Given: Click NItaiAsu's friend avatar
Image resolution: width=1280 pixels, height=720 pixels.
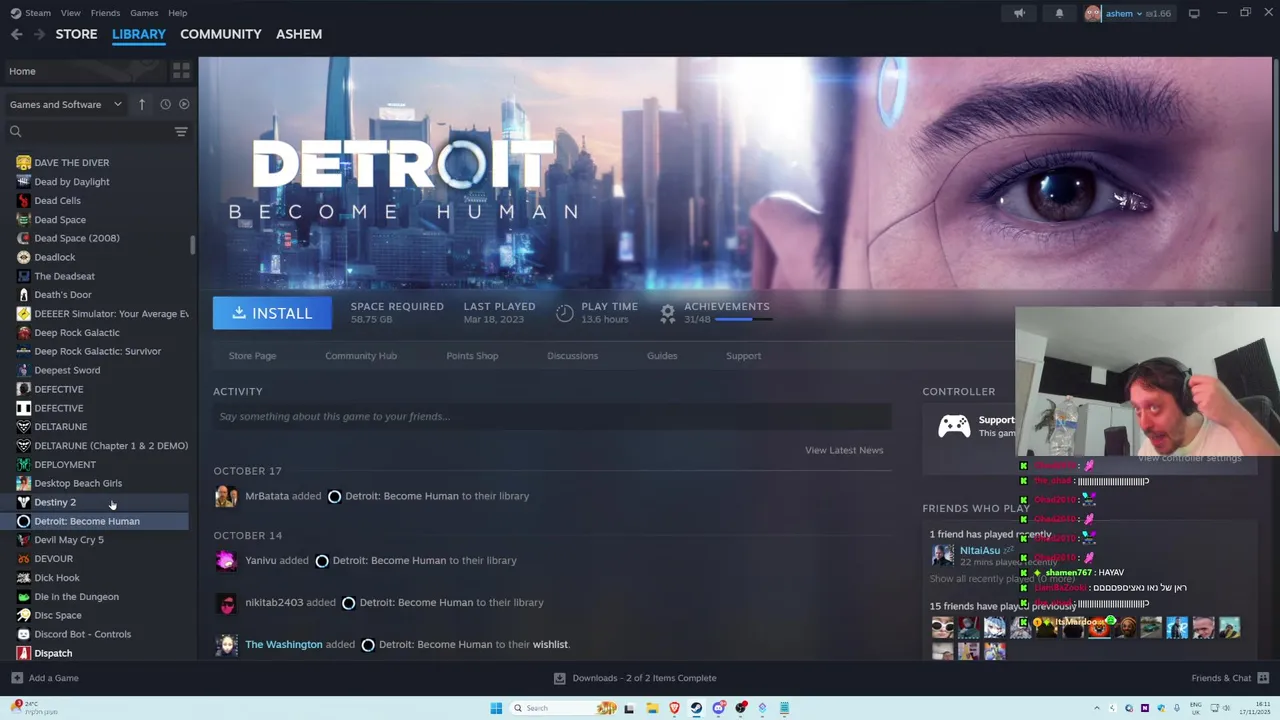Looking at the screenshot, I should (x=942, y=555).
